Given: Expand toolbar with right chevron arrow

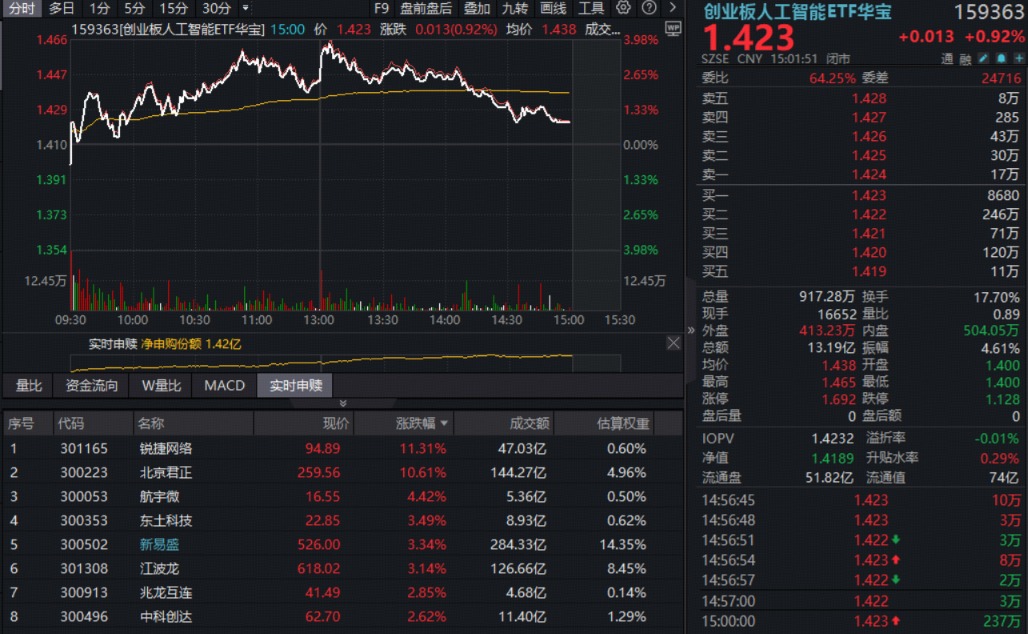Looking at the screenshot, I should click(x=673, y=8).
